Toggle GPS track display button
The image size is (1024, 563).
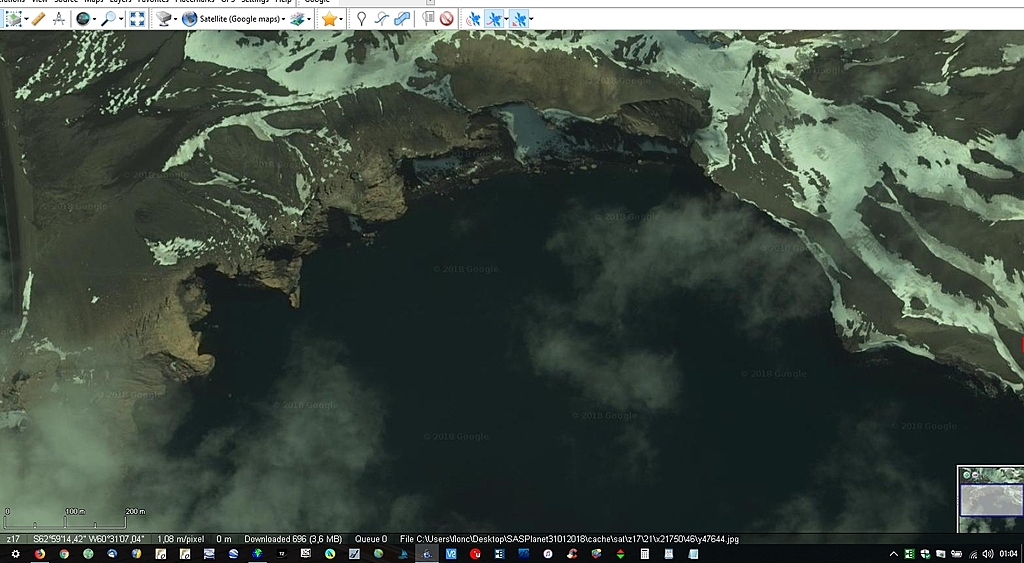coord(494,19)
